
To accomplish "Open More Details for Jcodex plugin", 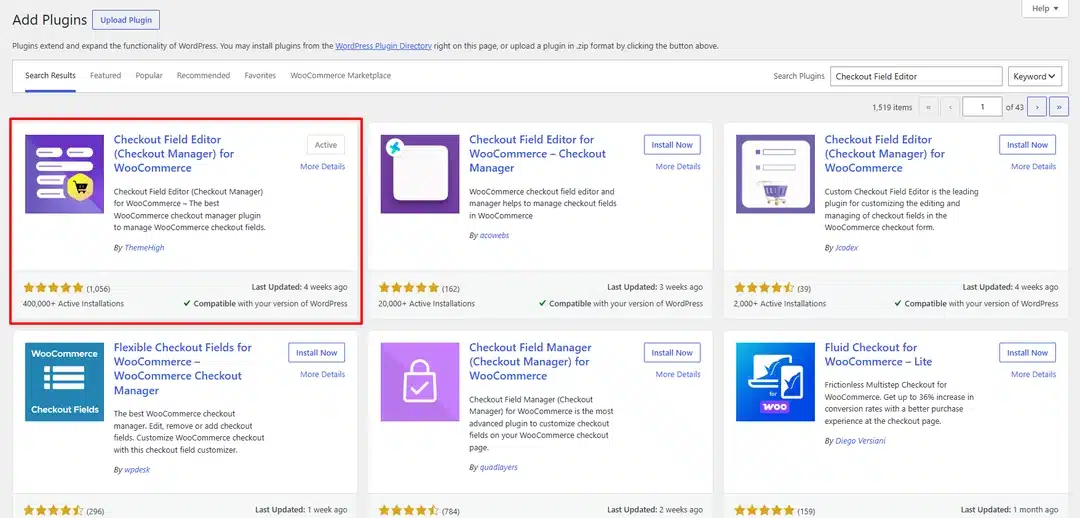I will [1033, 167].
